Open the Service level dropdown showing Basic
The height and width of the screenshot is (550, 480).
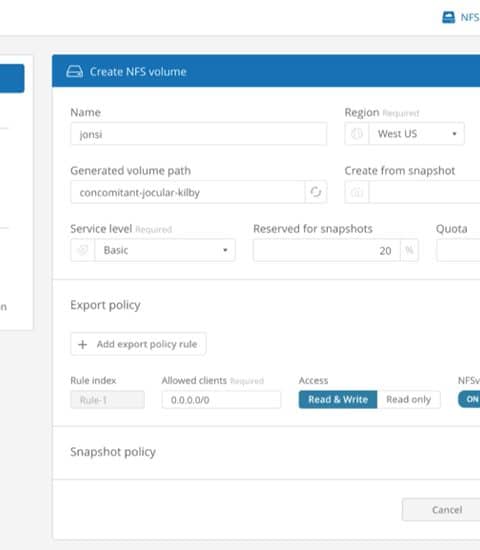coord(165,250)
